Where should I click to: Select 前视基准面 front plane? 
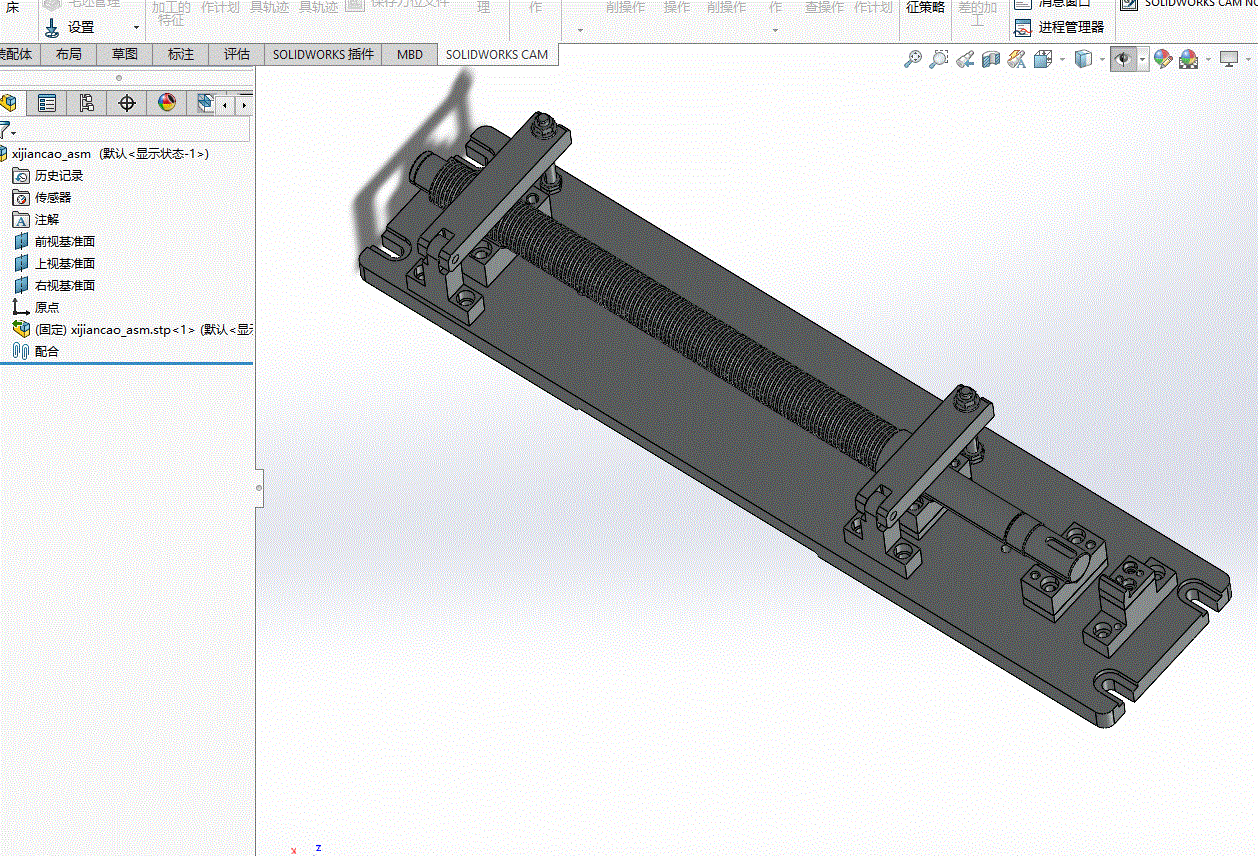click(53, 242)
